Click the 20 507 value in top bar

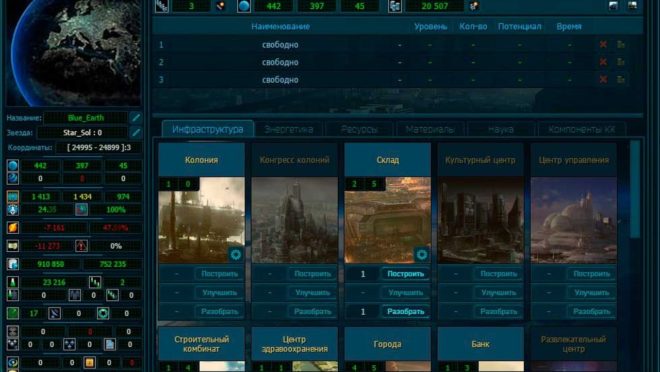pyautogui.click(x=434, y=6)
